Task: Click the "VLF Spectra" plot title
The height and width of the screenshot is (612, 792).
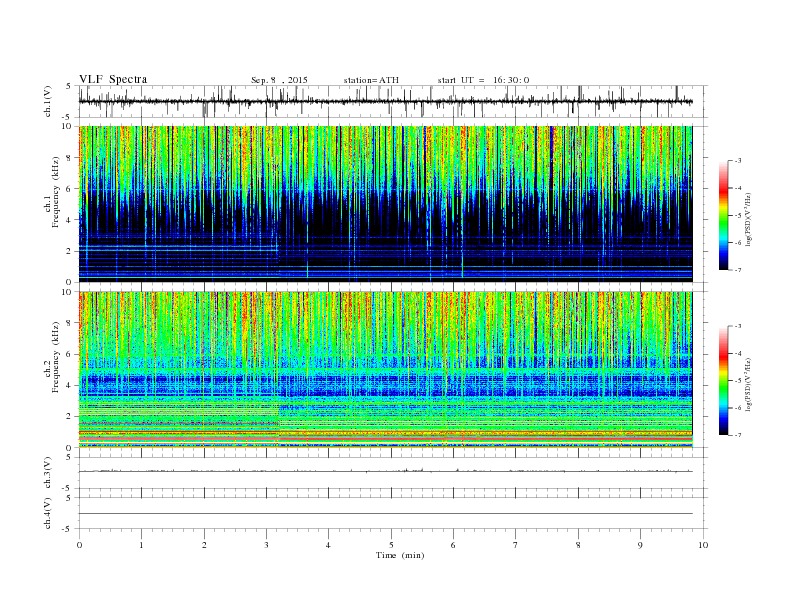Action: (113, 79)
